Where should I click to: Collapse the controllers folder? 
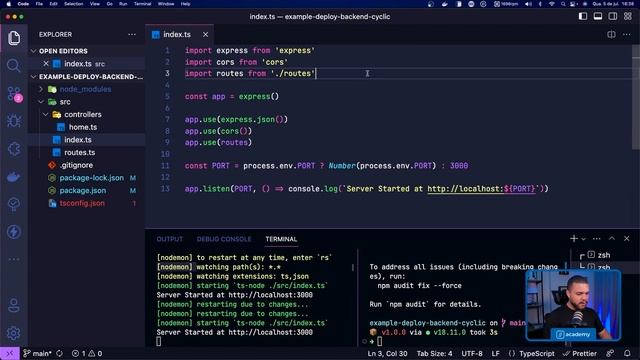click(82, 114)
